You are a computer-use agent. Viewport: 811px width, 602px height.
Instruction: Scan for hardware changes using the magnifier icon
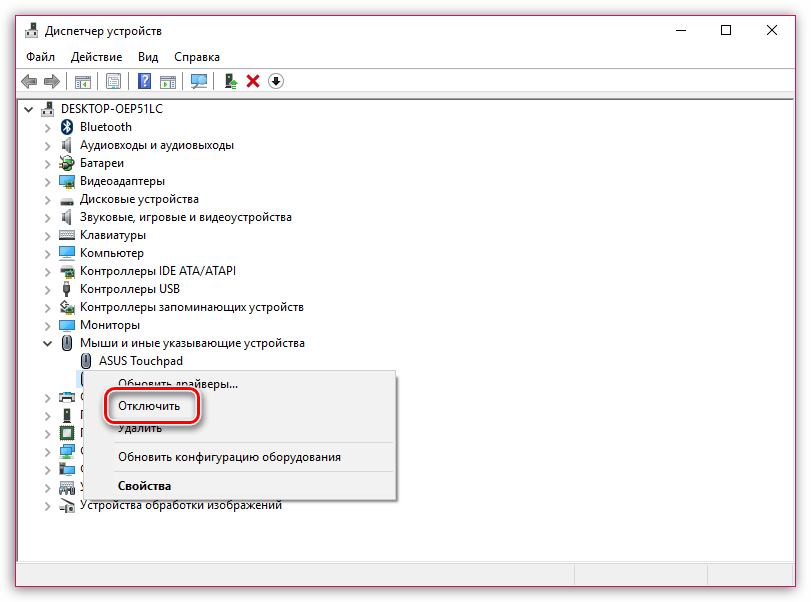[x=199, y=81]
